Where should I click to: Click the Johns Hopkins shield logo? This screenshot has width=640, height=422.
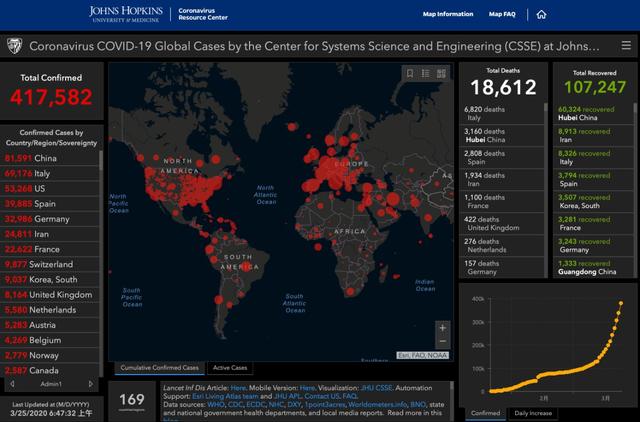(14, 46)
